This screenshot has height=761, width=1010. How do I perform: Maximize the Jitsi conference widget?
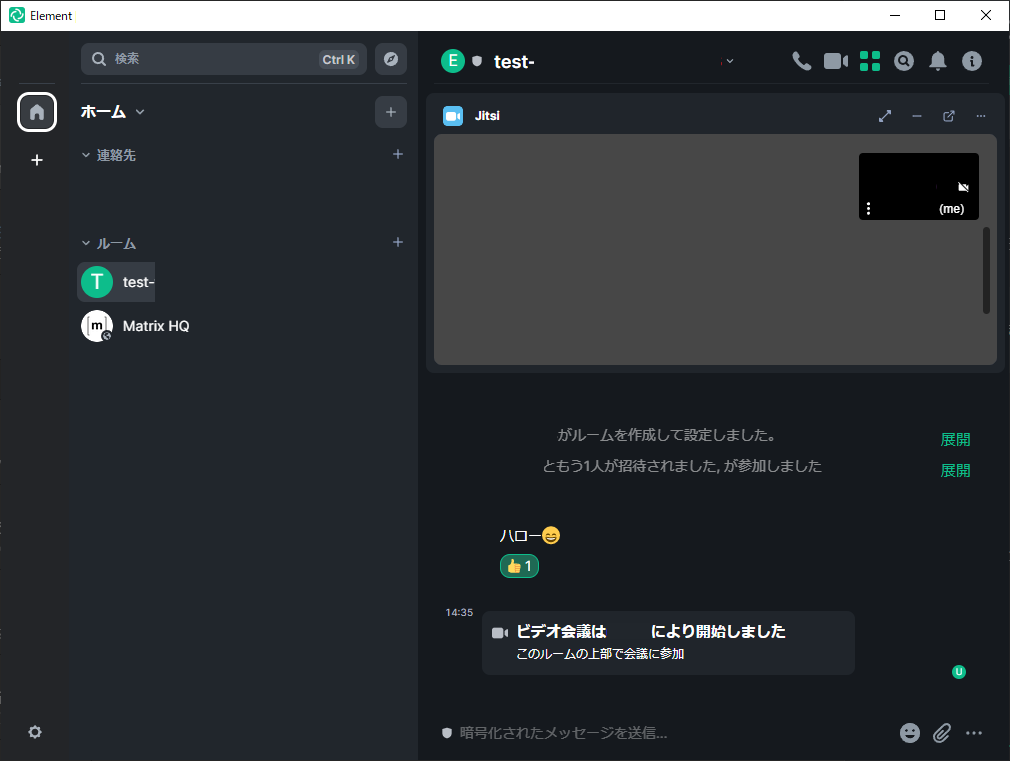click(884, 115)
